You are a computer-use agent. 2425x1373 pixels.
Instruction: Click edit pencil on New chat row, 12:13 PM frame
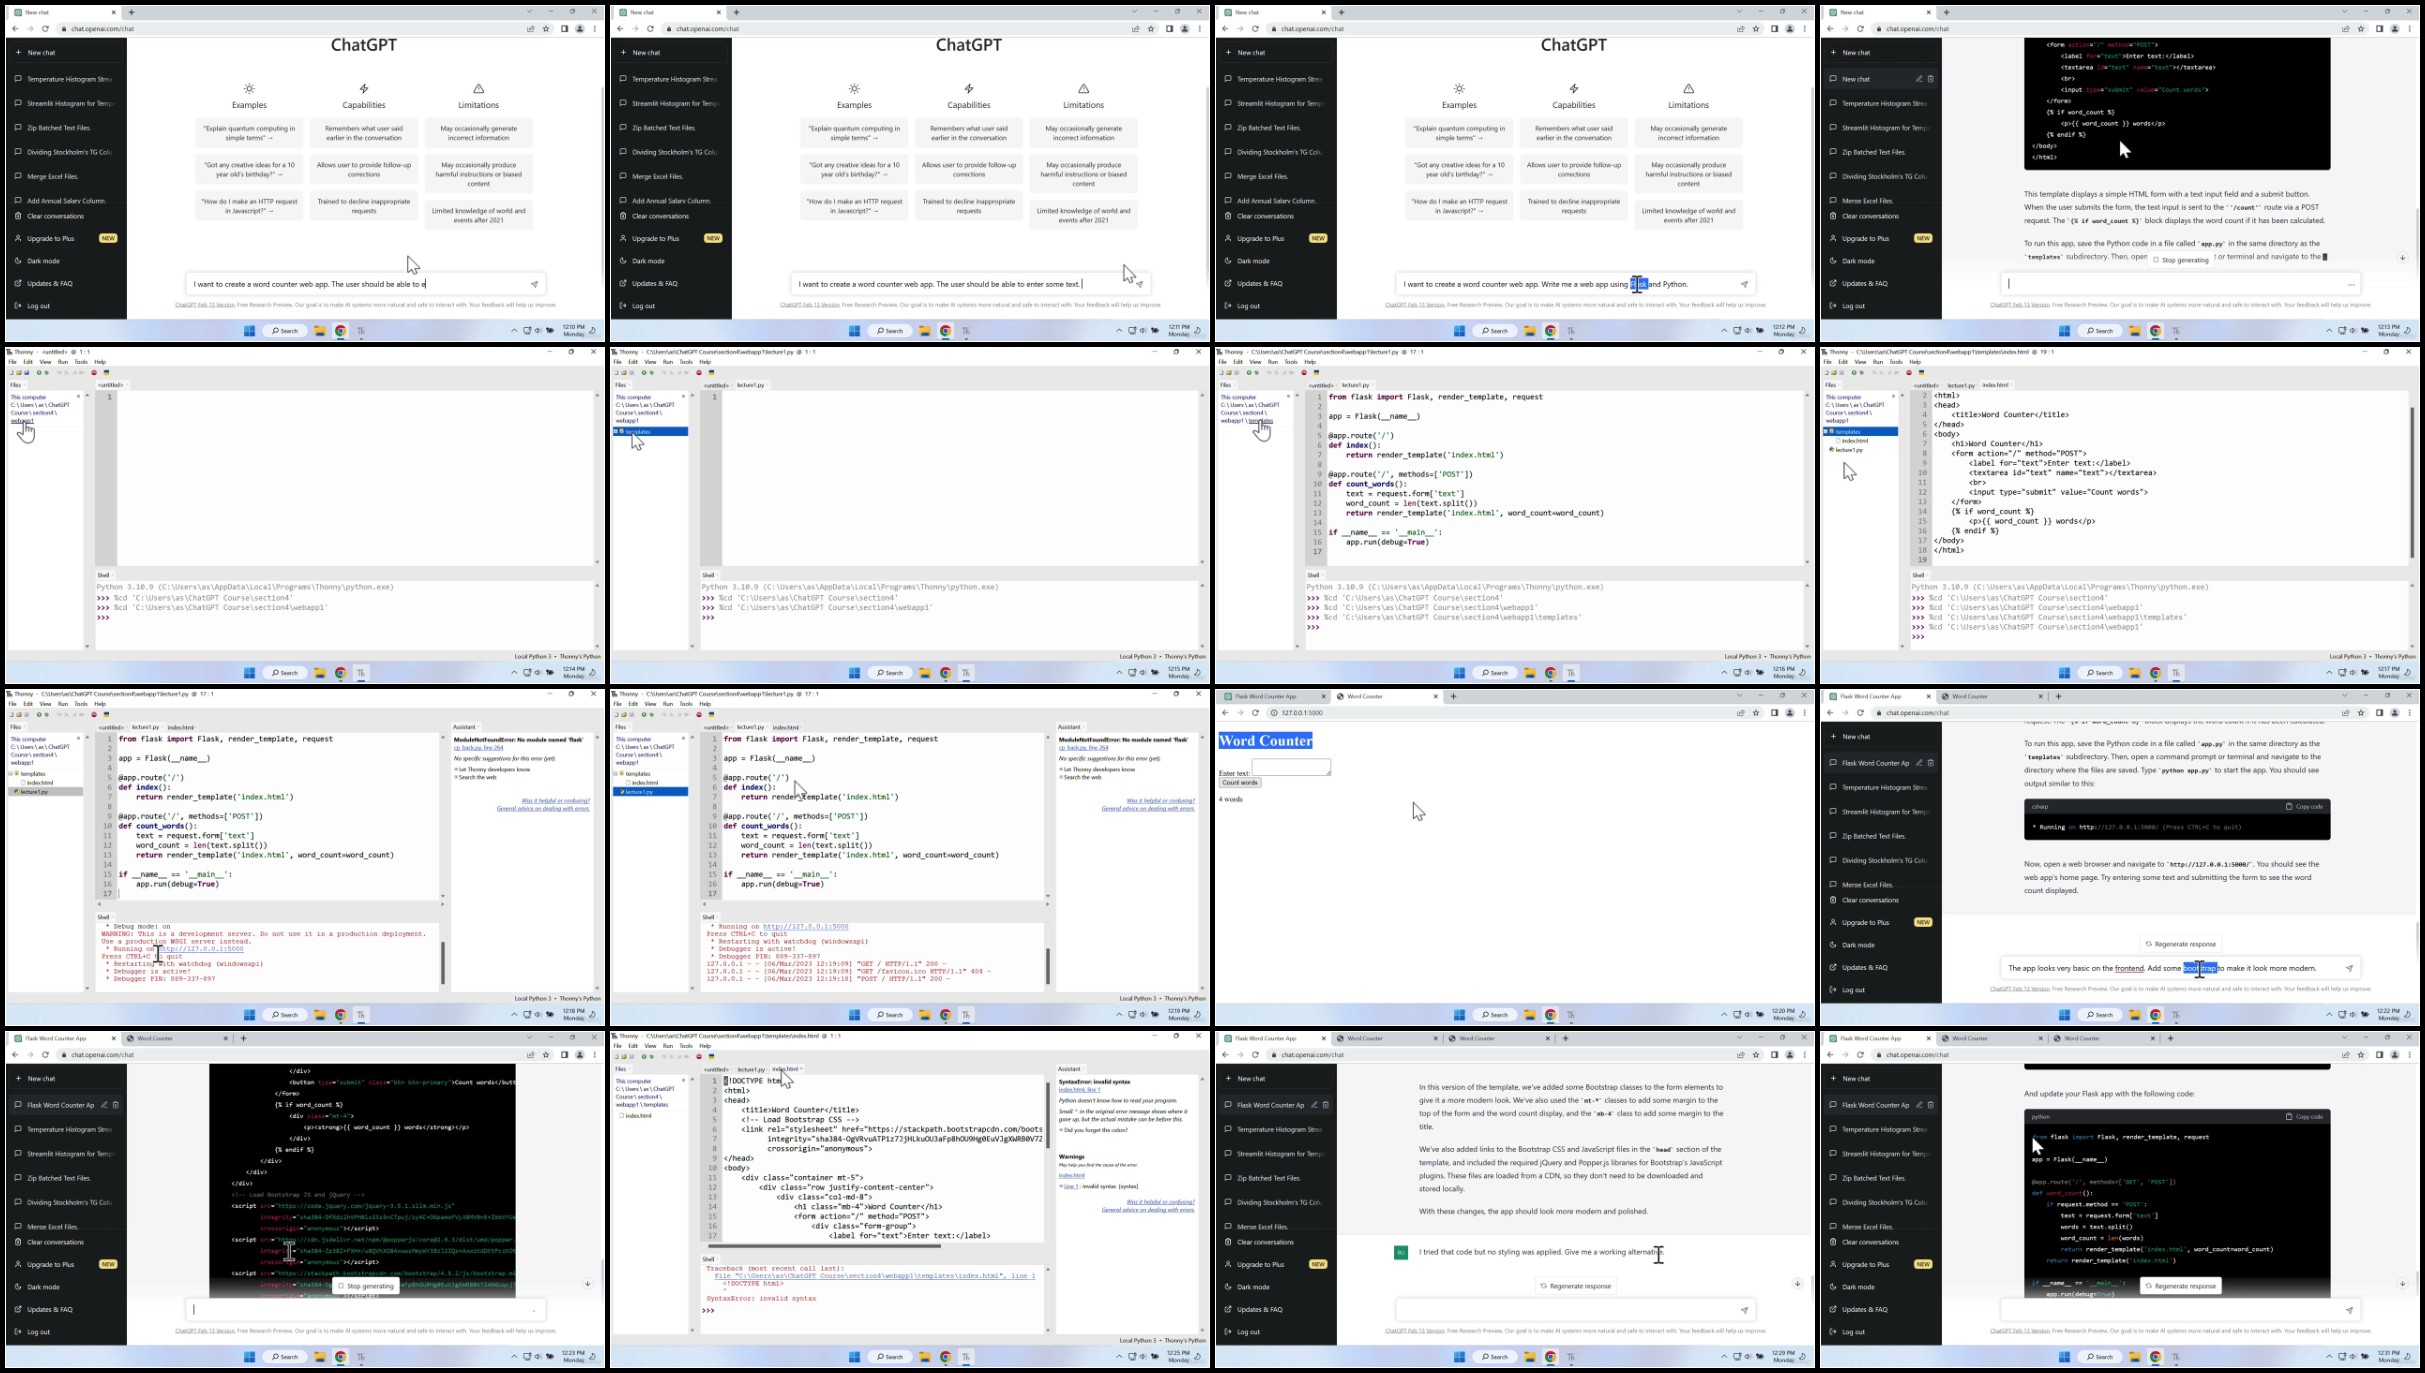point(1919,79)
